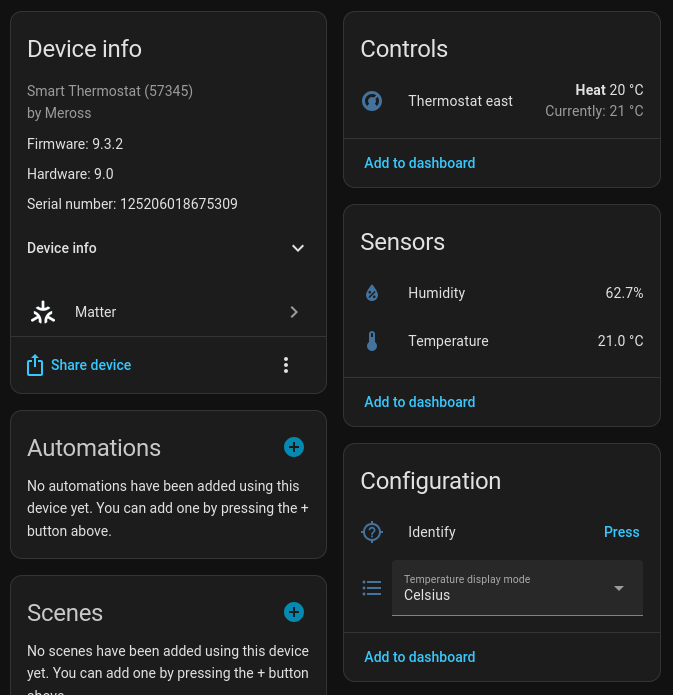This screenshot has height=695, width=673.
Task: Expand the Device info section chevron
Action: (x=297, y=248)
